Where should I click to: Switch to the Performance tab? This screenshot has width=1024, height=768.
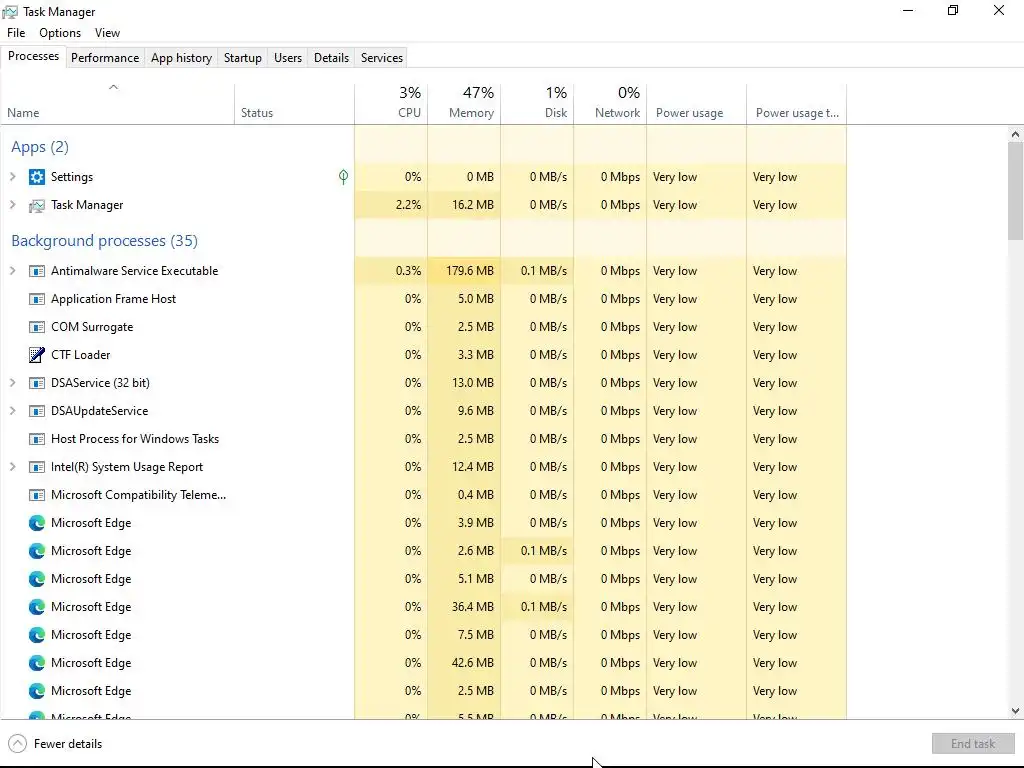[105, 58]
